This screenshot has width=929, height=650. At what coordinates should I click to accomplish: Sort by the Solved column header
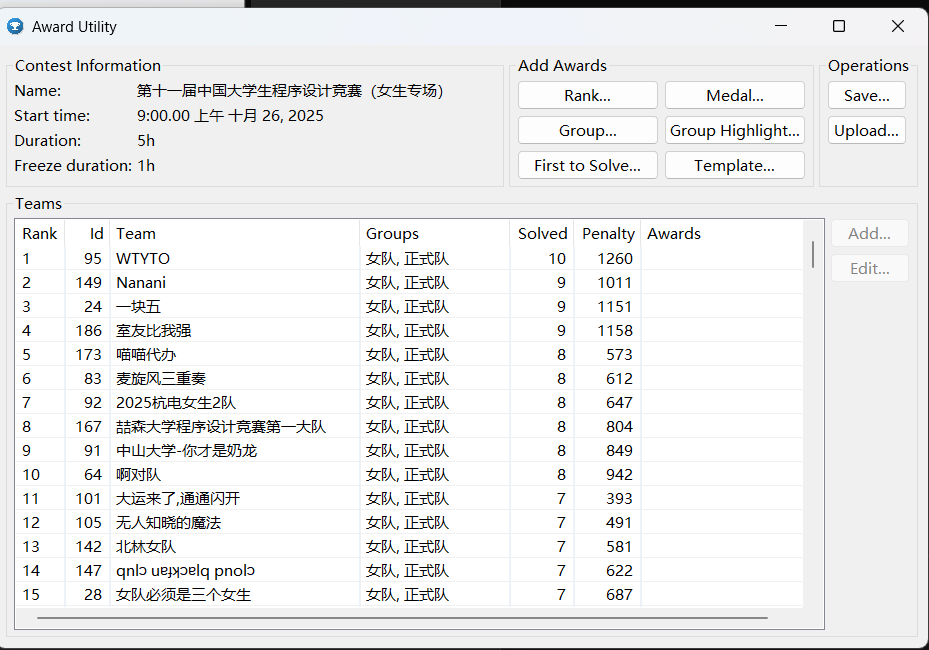[x=542, y=234]
